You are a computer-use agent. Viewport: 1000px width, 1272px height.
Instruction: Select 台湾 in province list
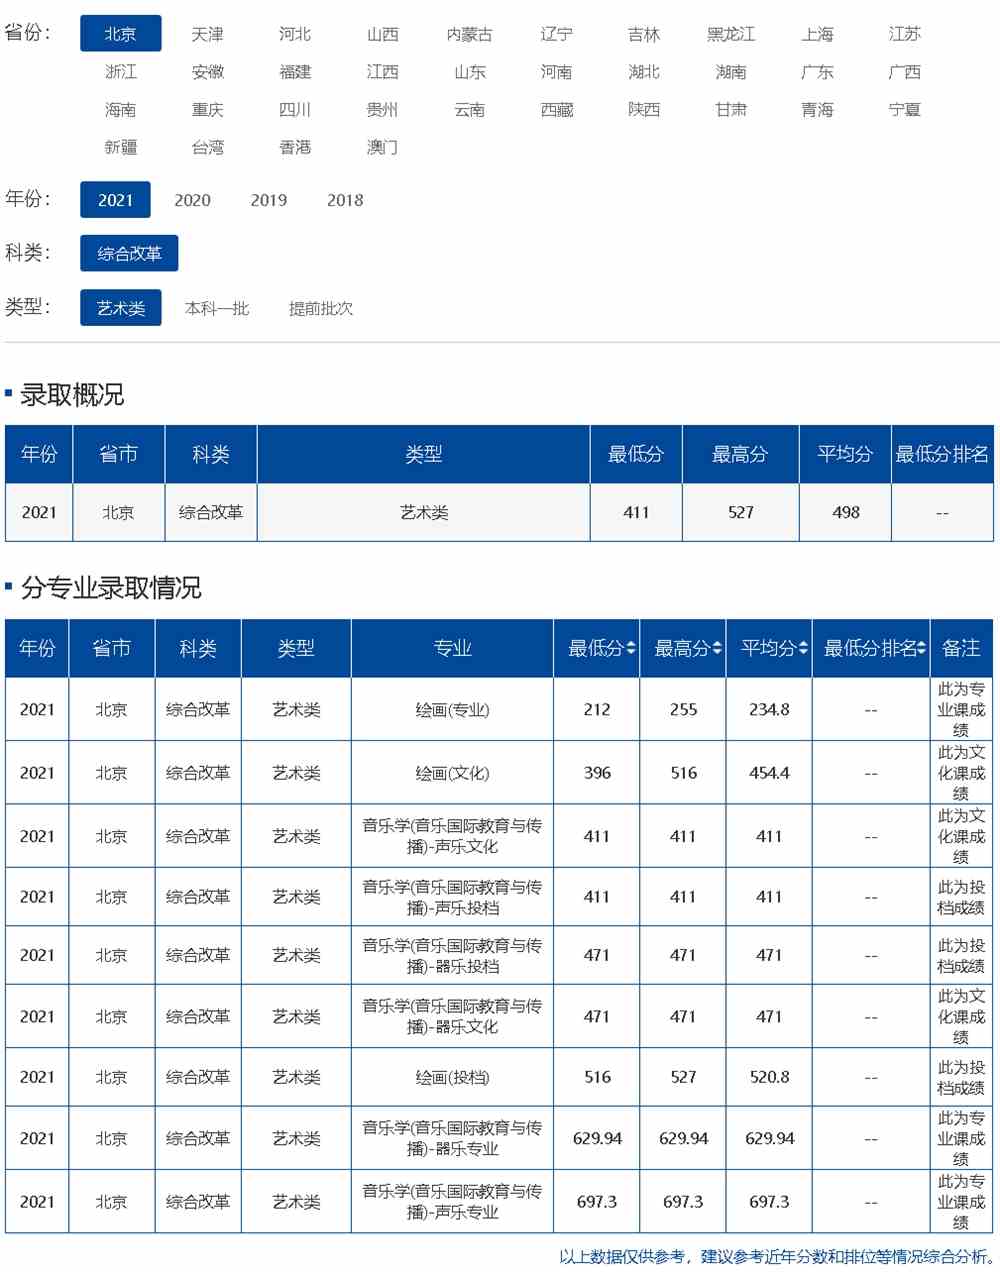208,147
